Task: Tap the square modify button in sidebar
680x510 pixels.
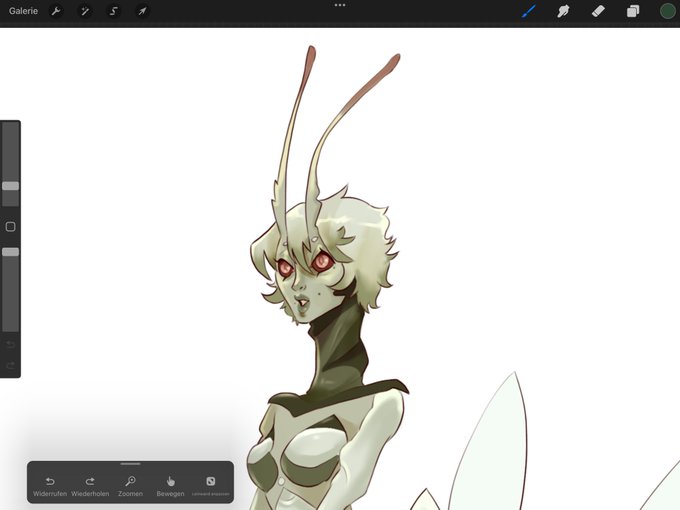Action: [10, 226]
